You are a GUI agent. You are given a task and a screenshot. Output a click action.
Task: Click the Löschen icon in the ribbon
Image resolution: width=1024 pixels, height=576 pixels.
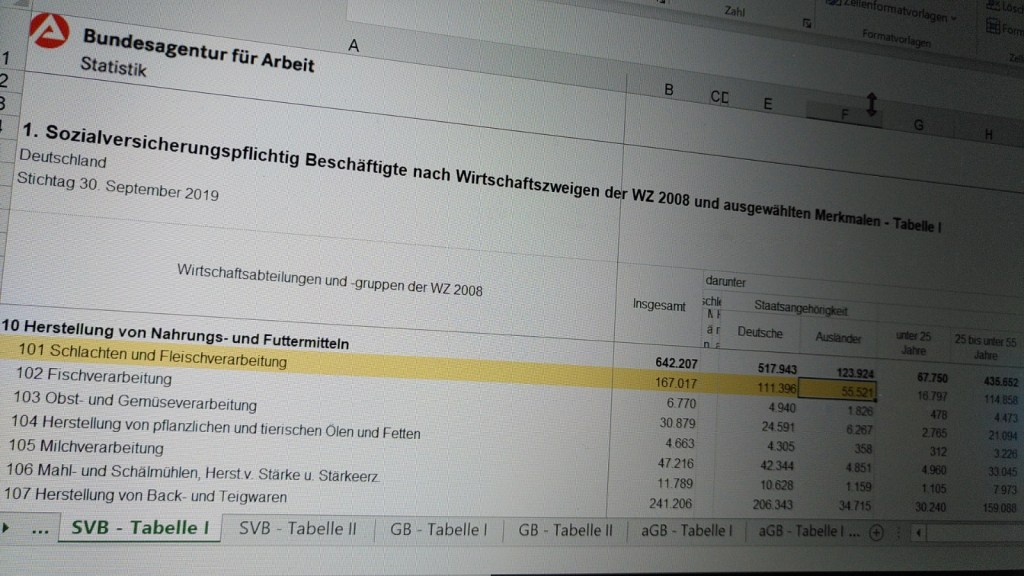(992, 7)
